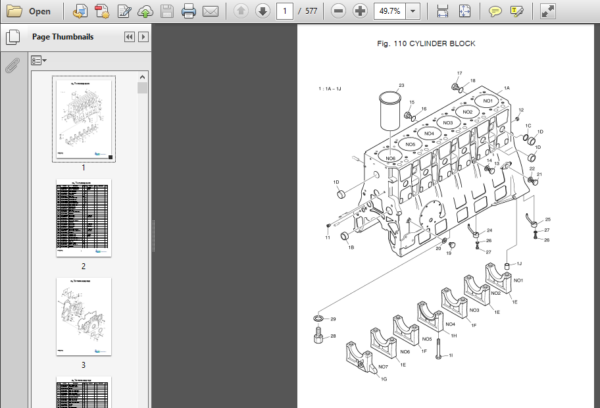Click the Open text button
This screenshot has height=408, width=600.
pyautogui.click(x=40, y=11)
